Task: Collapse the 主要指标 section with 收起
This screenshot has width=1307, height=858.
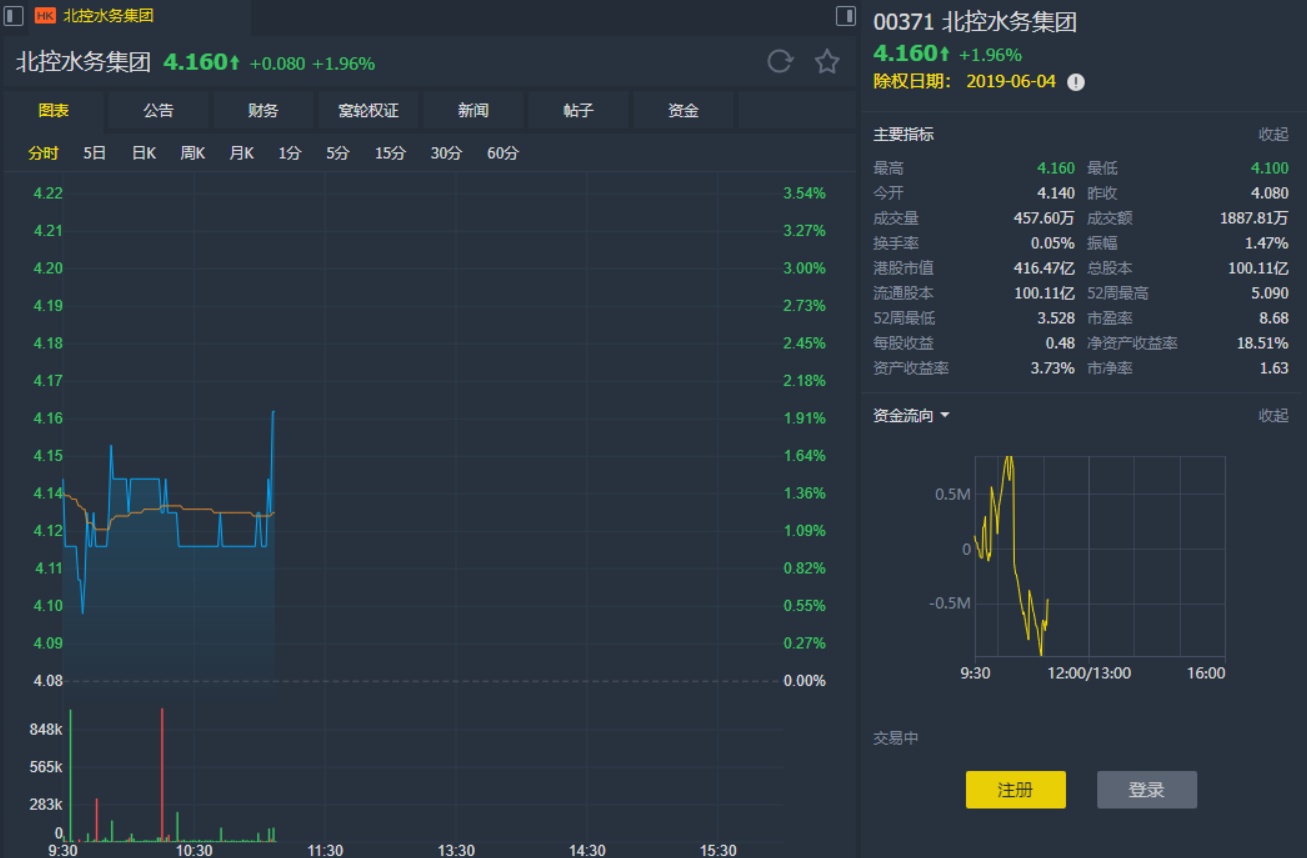Action: 1273,134
